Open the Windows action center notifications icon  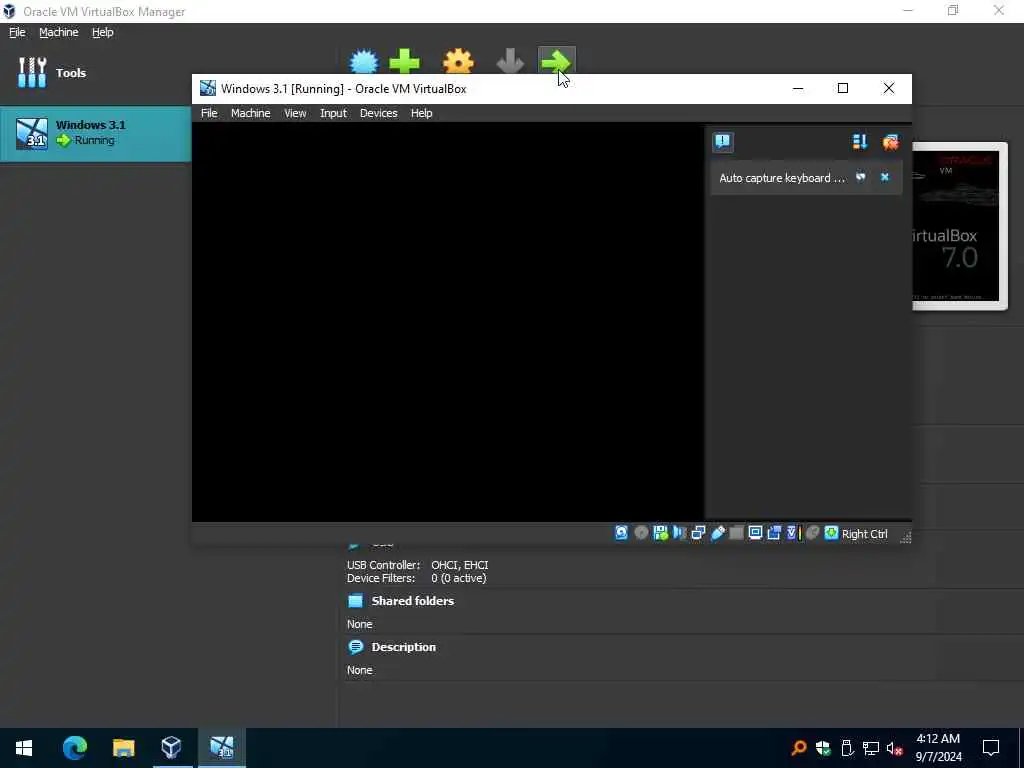[x=991, y=748]
